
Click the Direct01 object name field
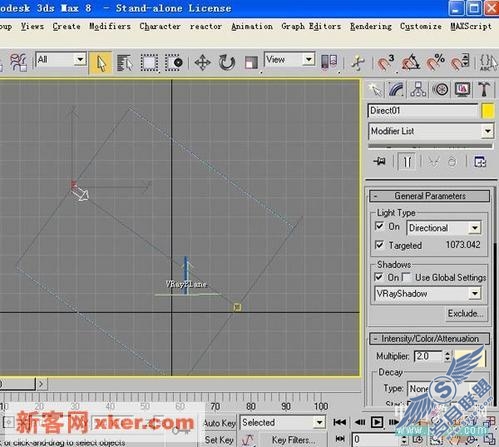[x=423, y=111]
